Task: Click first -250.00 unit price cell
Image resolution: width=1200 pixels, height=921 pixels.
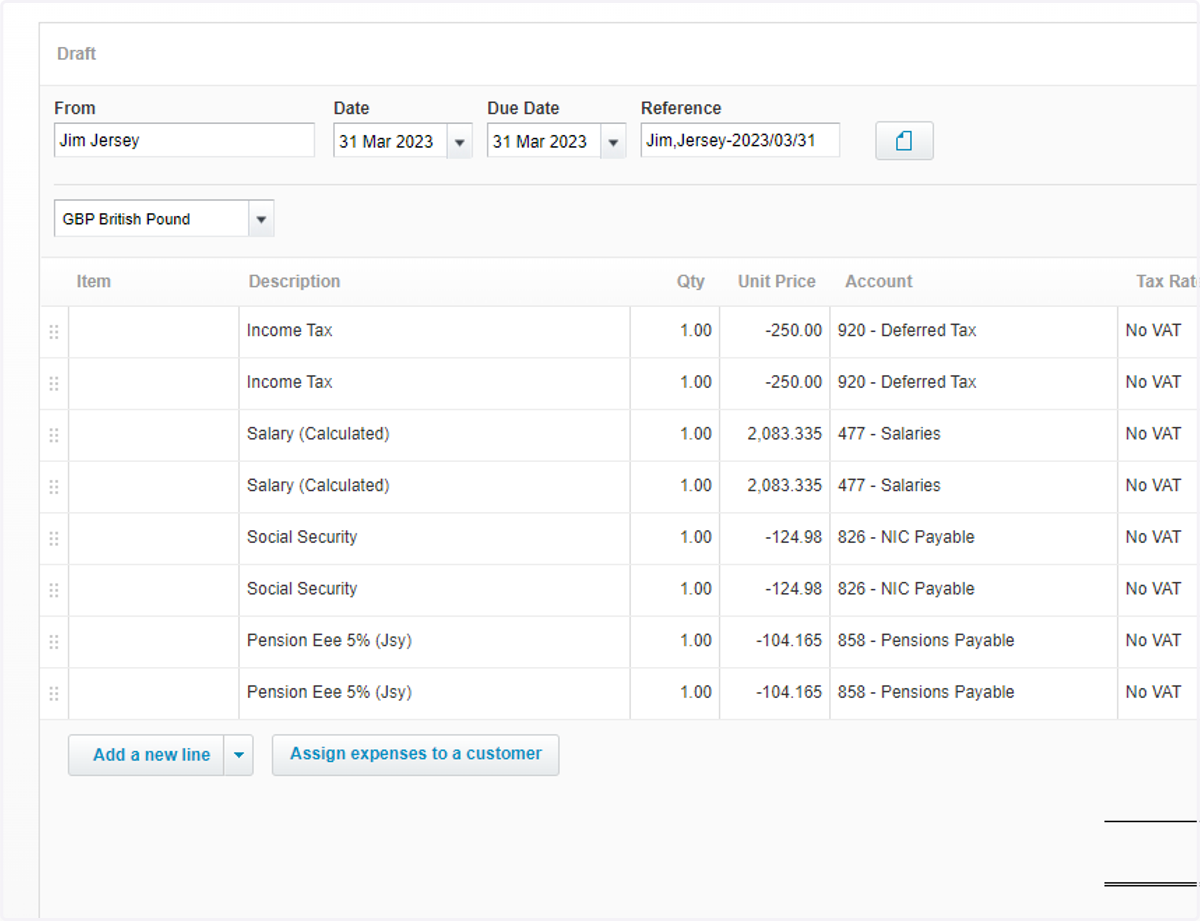Action: [x=774, y=331]
